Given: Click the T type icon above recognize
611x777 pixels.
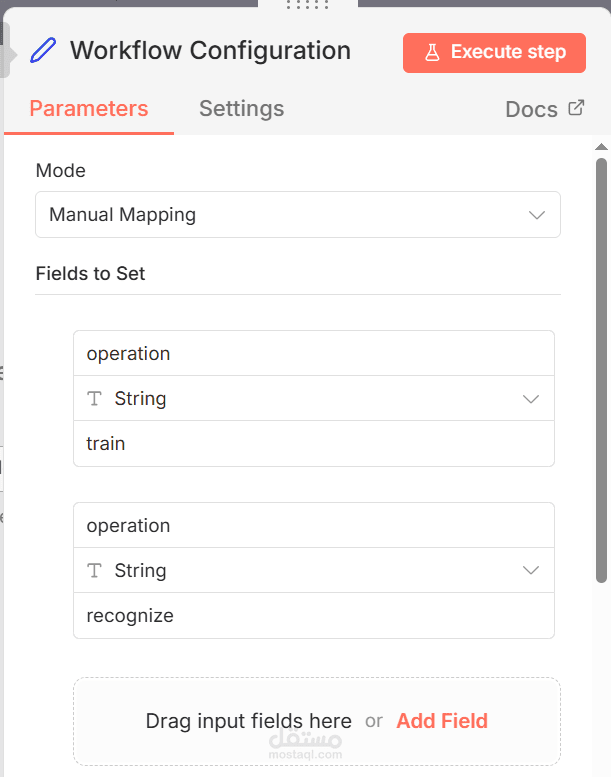Looking at the screenshot, I should (95, 571).
